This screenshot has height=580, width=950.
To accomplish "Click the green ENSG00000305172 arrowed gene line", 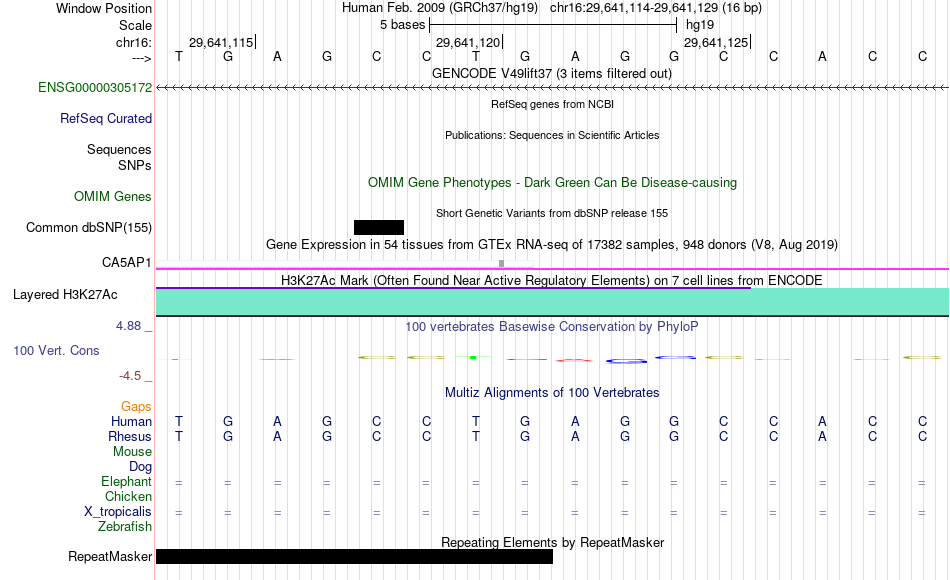I will (553, 88).
